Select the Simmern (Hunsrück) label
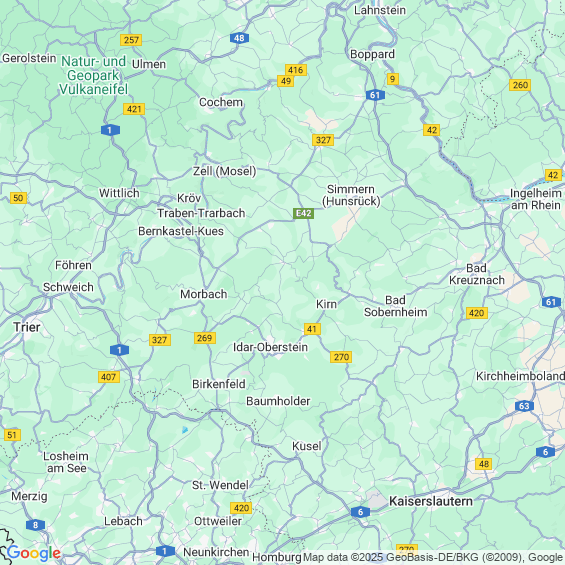The width and height of the screenshot is (565, 565). pyautogui.click(x=351, y=195)
